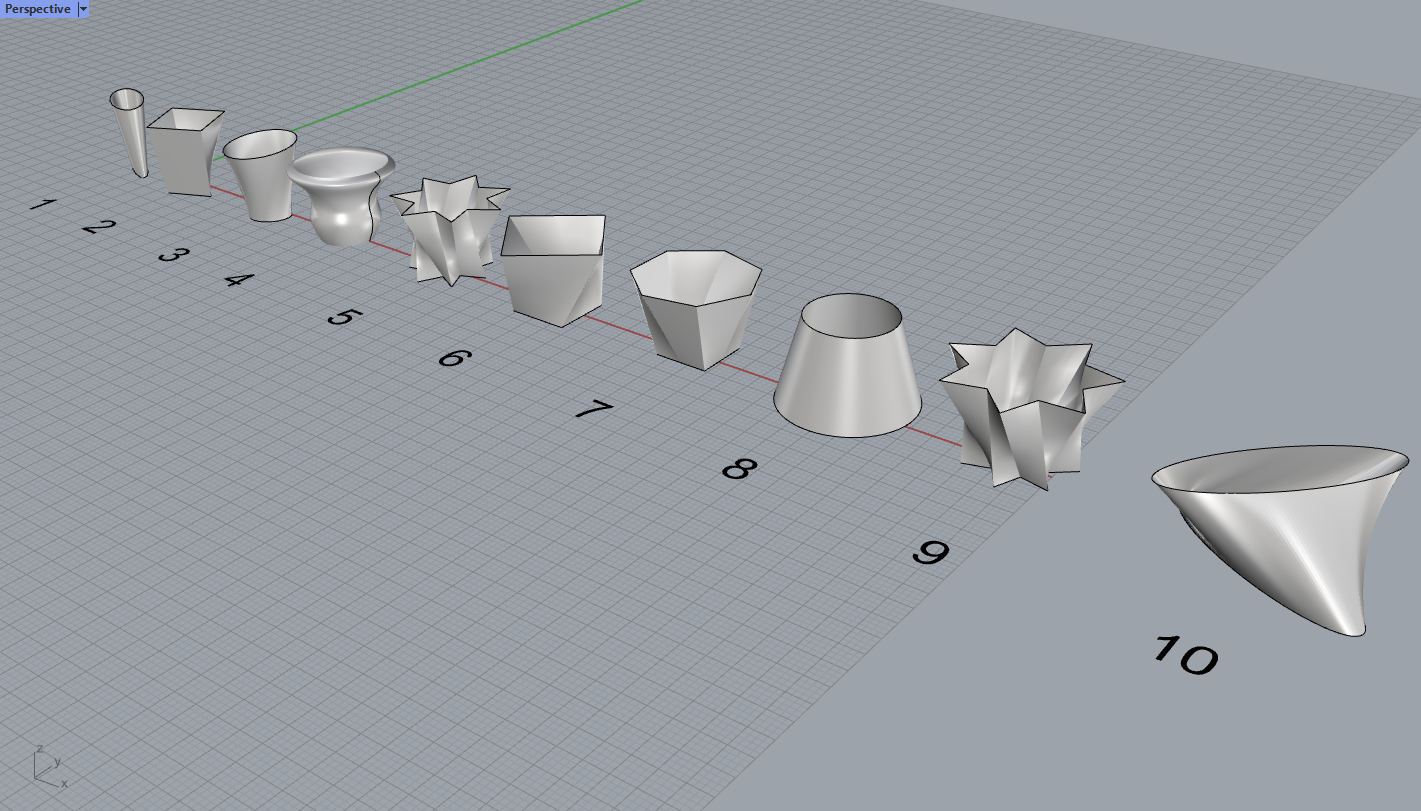Click the text label "8"

(739, 467)
